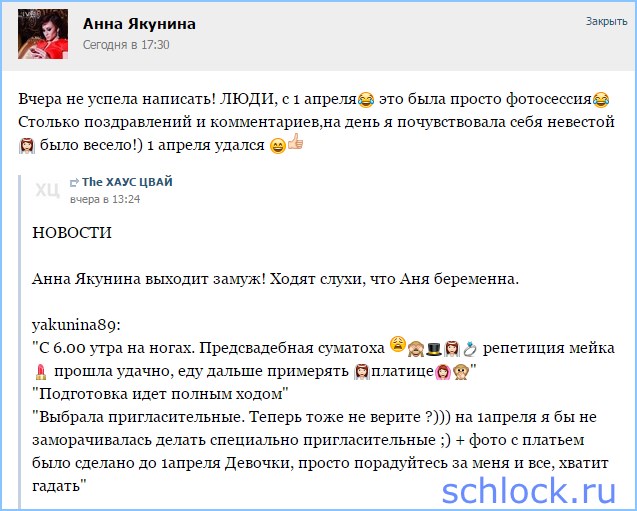Screen dimensions: 637x511
Task: Open The ХАУС ЦВАЙ community link
Action: (x=127, y=182)
